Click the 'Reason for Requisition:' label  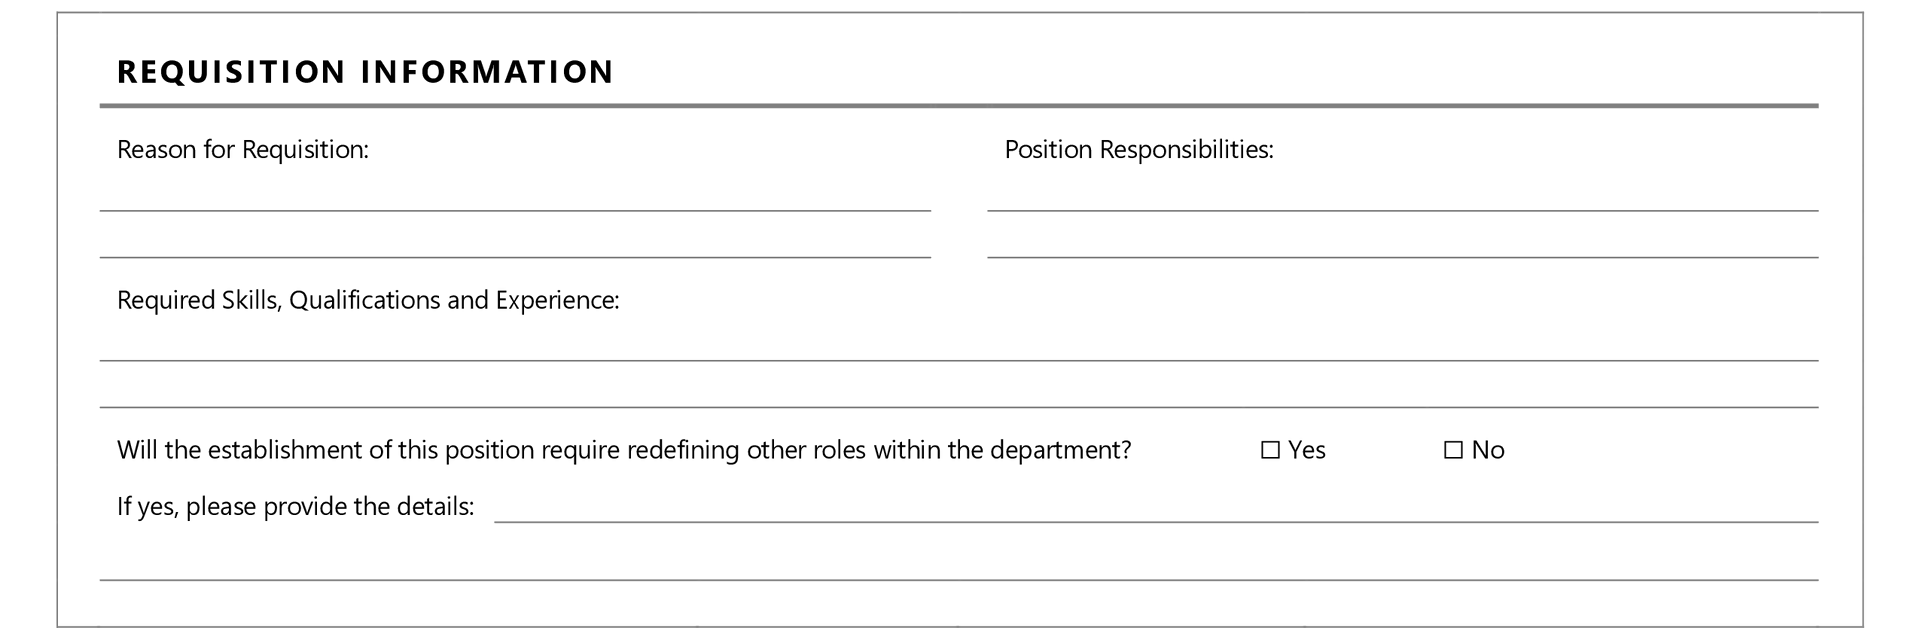pos(243,150)
